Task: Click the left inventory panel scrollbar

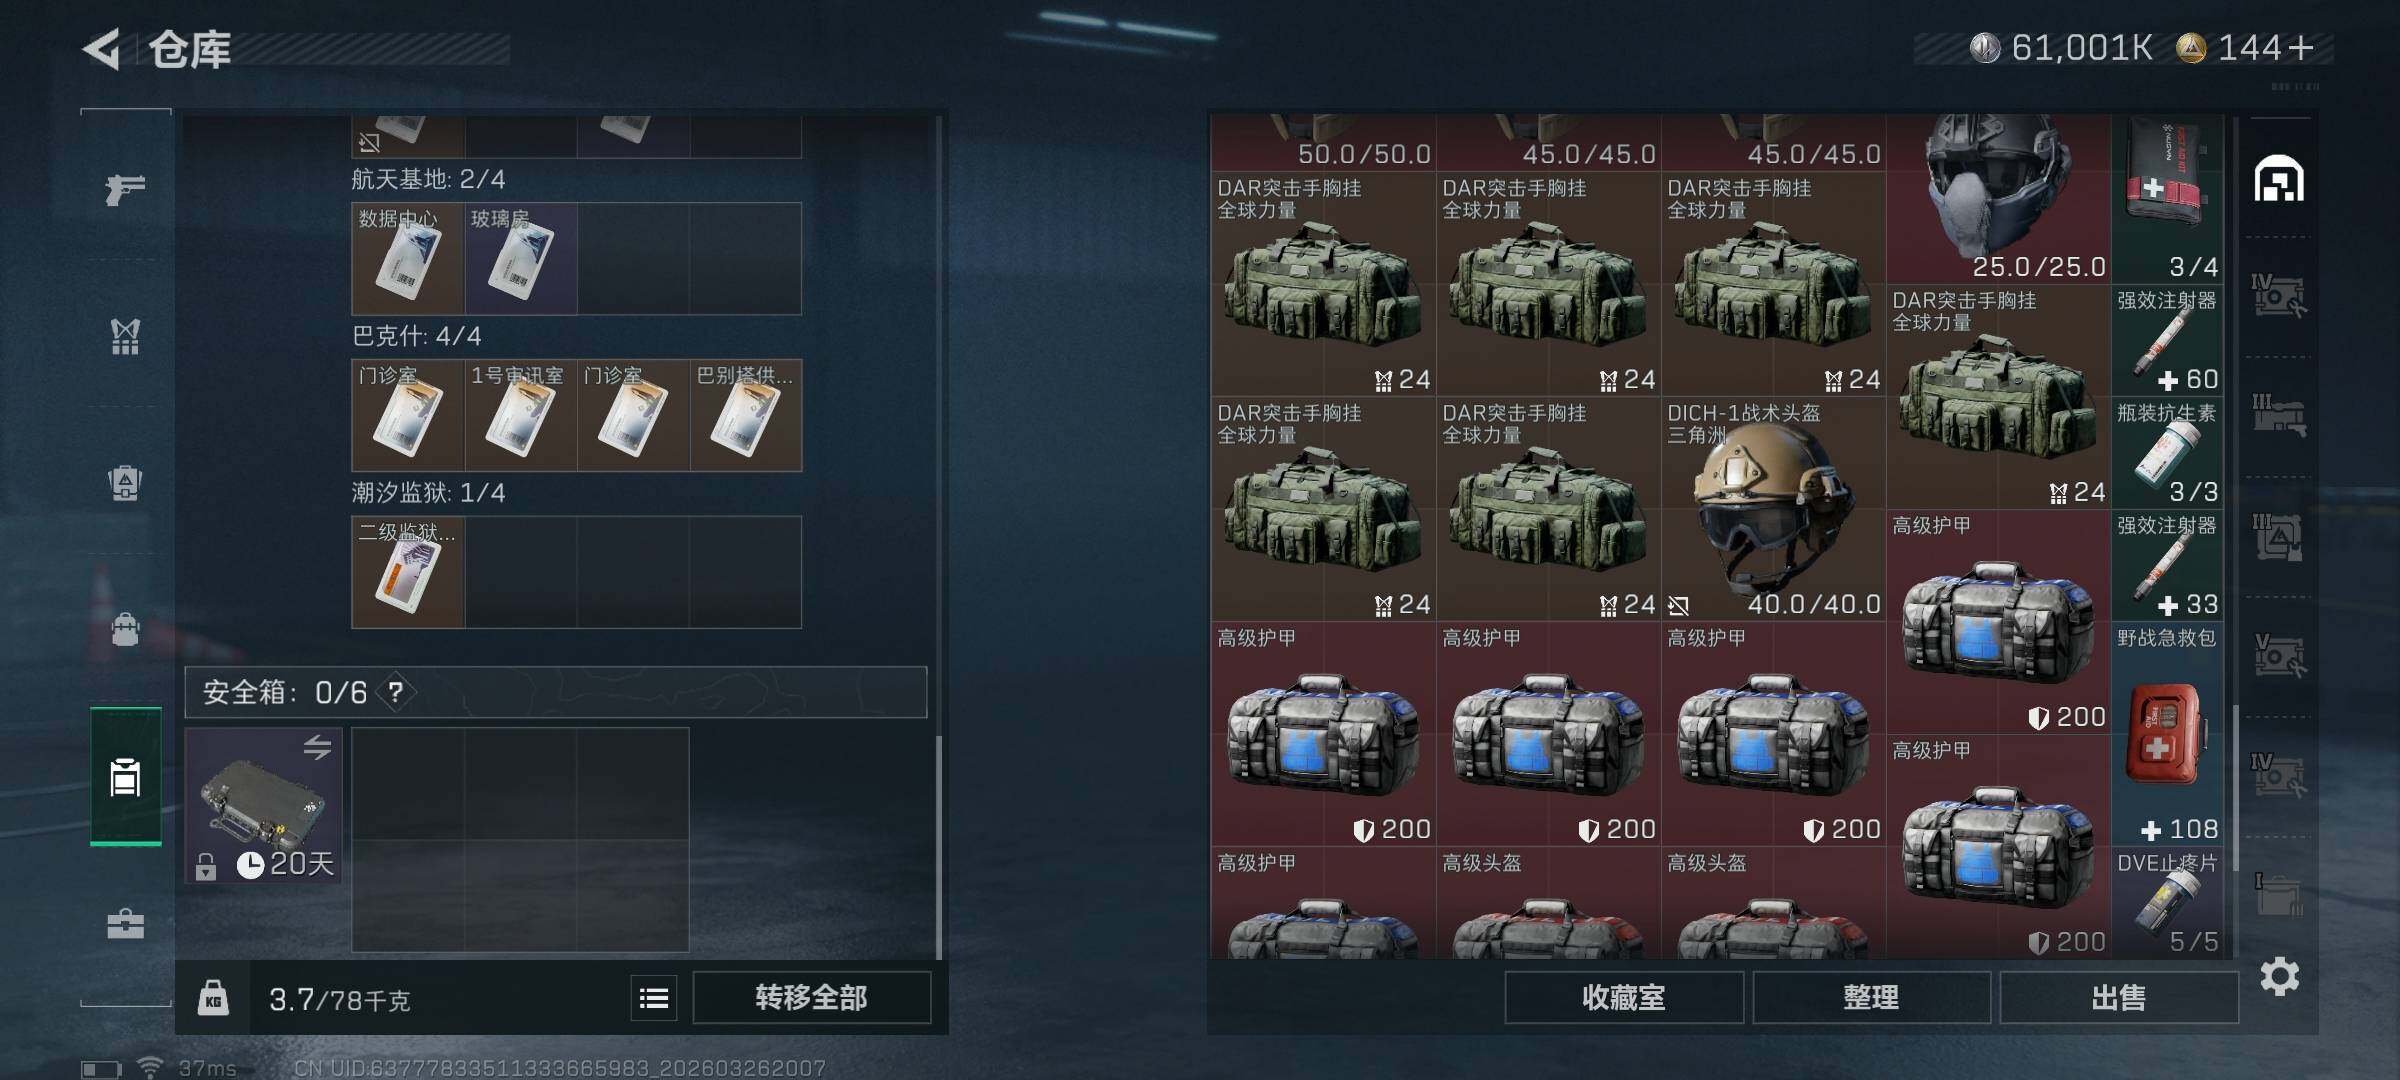Action: pyautogui.click(x=938, y=846)
